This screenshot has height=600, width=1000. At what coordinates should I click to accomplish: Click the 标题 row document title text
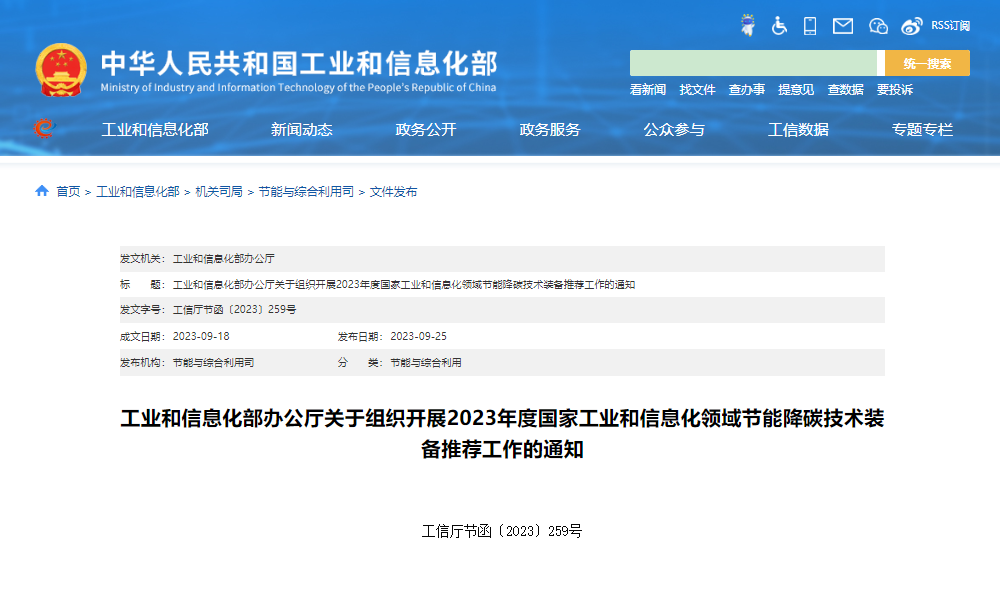point(404,285)
